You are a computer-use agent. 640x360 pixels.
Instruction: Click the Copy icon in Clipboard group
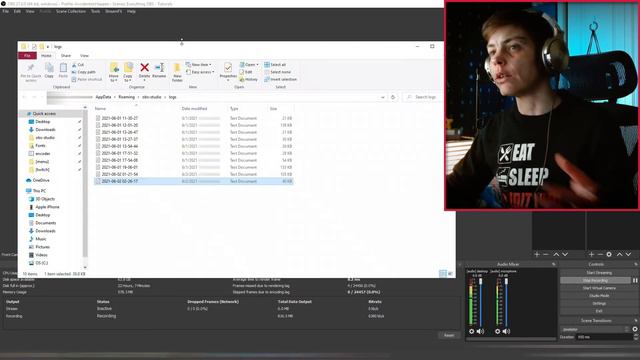coord(49,68)
